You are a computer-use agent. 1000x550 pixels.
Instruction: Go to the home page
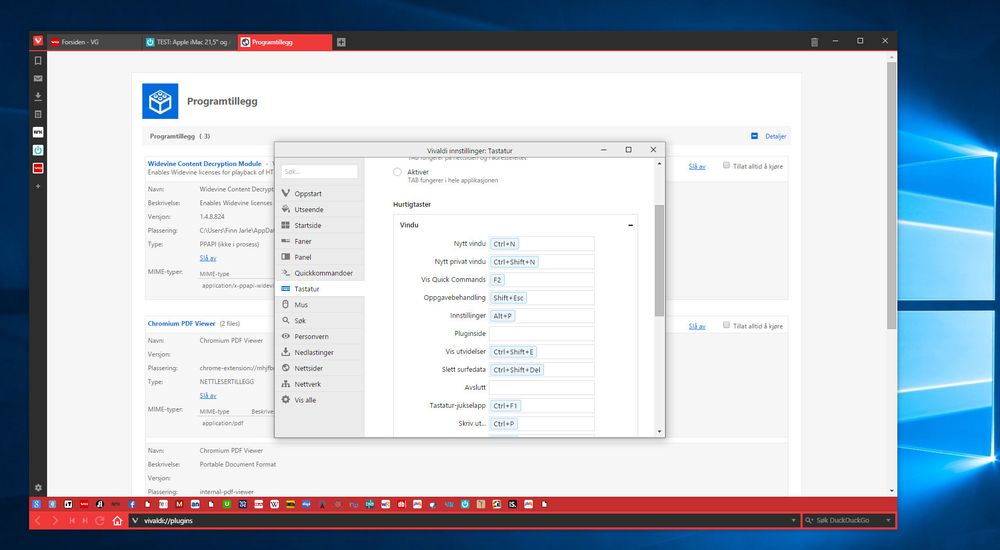pyautogui.click(x=117, y=521)
